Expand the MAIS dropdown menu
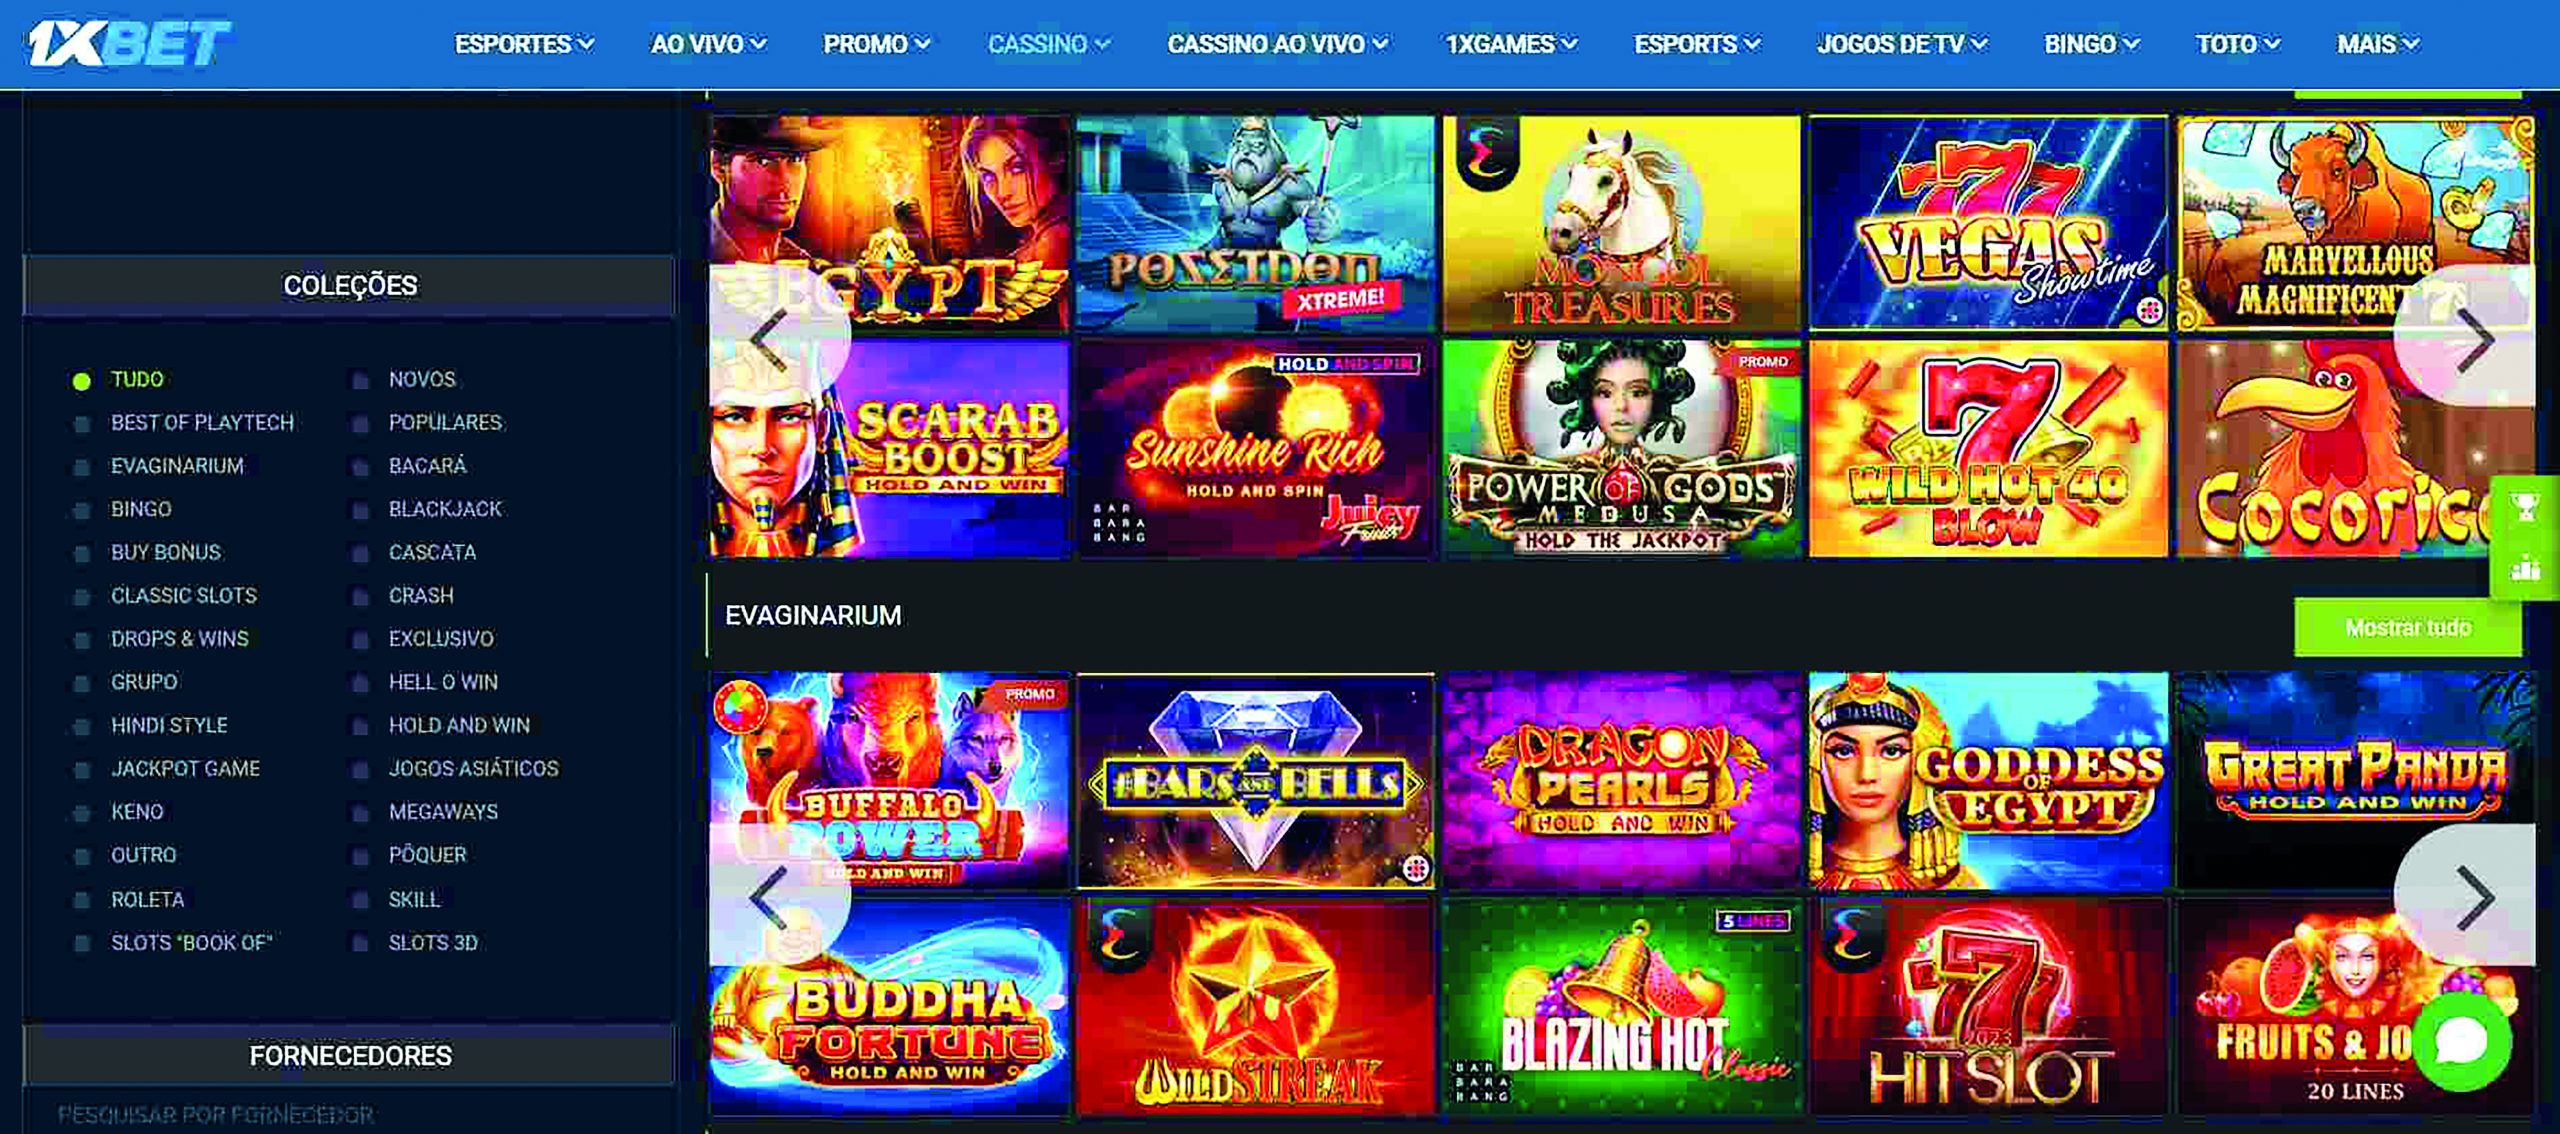This screenshot has width=2560, height=1134. tap(2377, 44)
